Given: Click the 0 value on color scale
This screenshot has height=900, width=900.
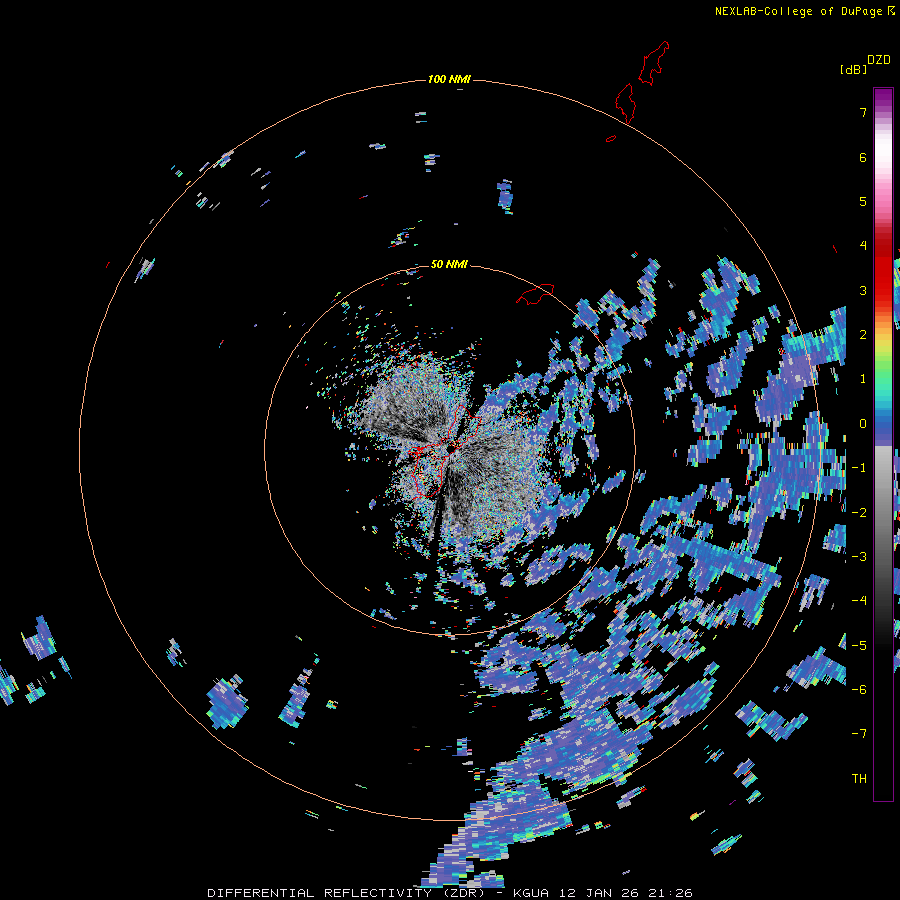Looking at the screenshot, I should click(x=863, y=424).
